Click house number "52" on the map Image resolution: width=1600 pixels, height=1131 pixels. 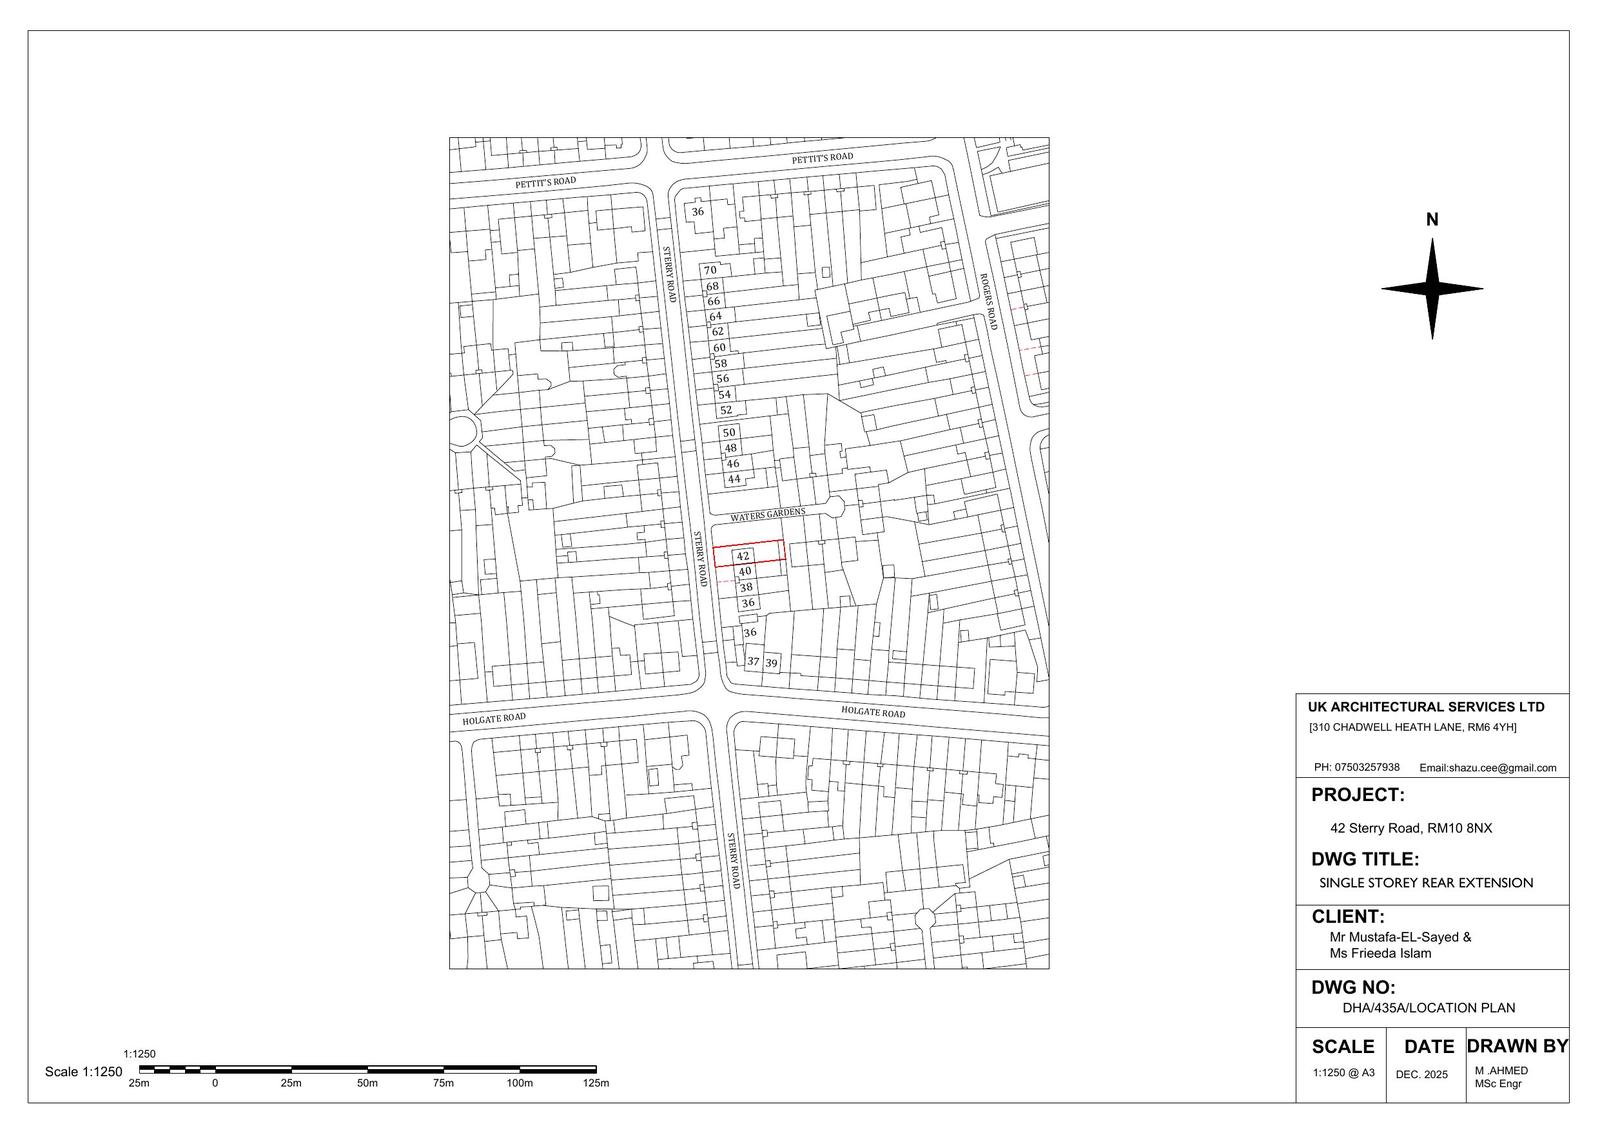click(x=726, y=410)
